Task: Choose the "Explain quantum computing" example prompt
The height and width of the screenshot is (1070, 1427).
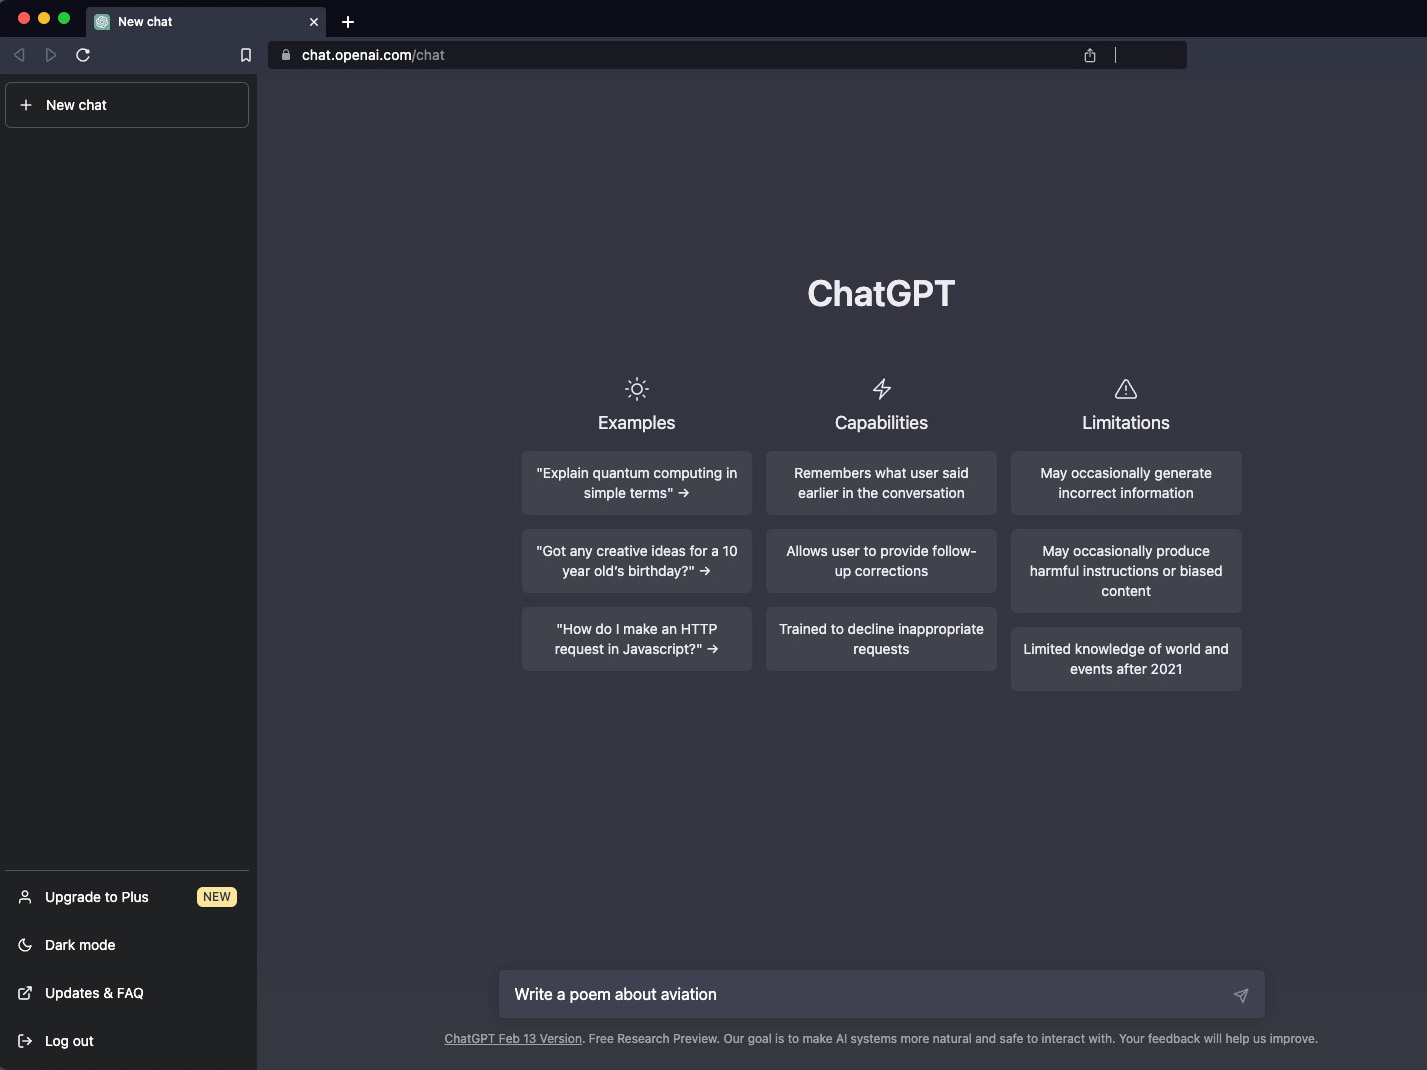Action: click(637, 483)
